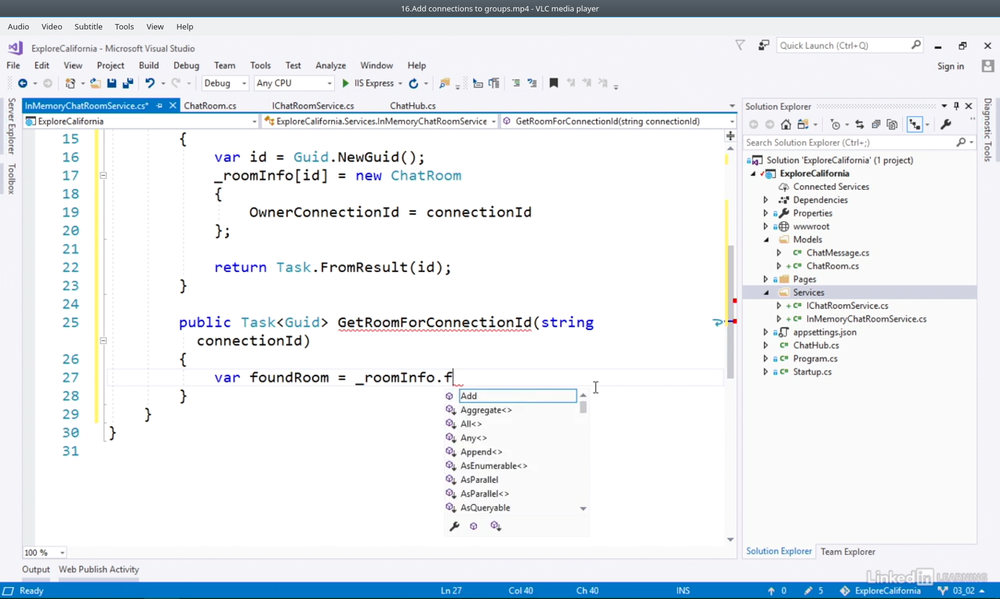Undo the last edit using the toolbar arrow
Image resolution: width=1000 pixels, height=599 pixels.
coord(149,83)
